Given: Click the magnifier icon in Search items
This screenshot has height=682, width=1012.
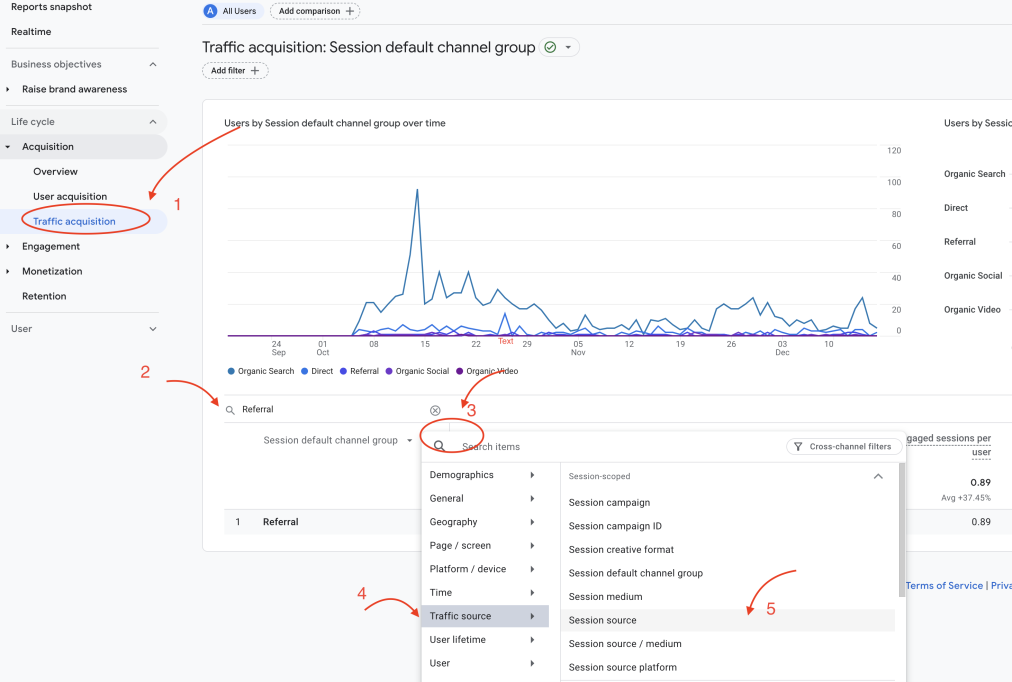Looking at the screenshot, I should pyautogui.click(x=439, y=447).
